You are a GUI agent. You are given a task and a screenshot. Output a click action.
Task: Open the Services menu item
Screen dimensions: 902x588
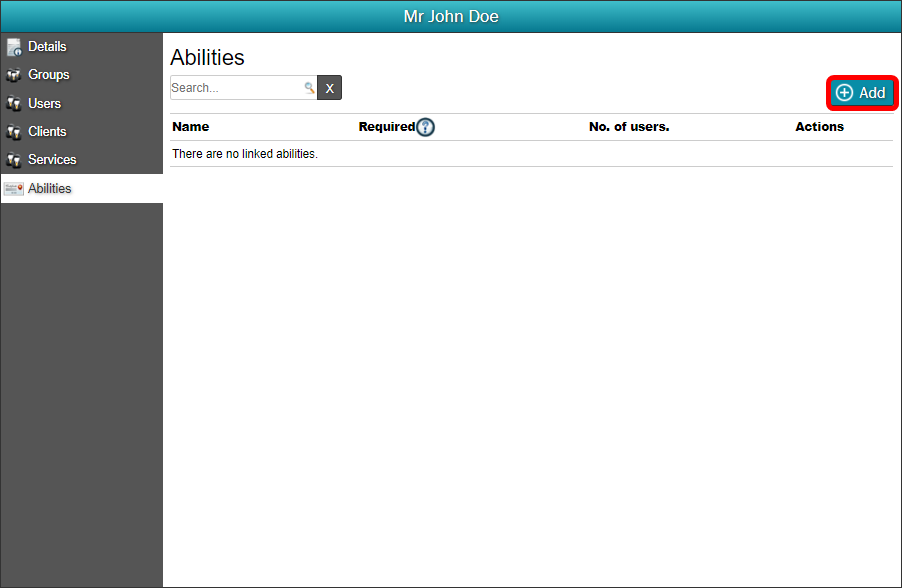pos(82,159)
